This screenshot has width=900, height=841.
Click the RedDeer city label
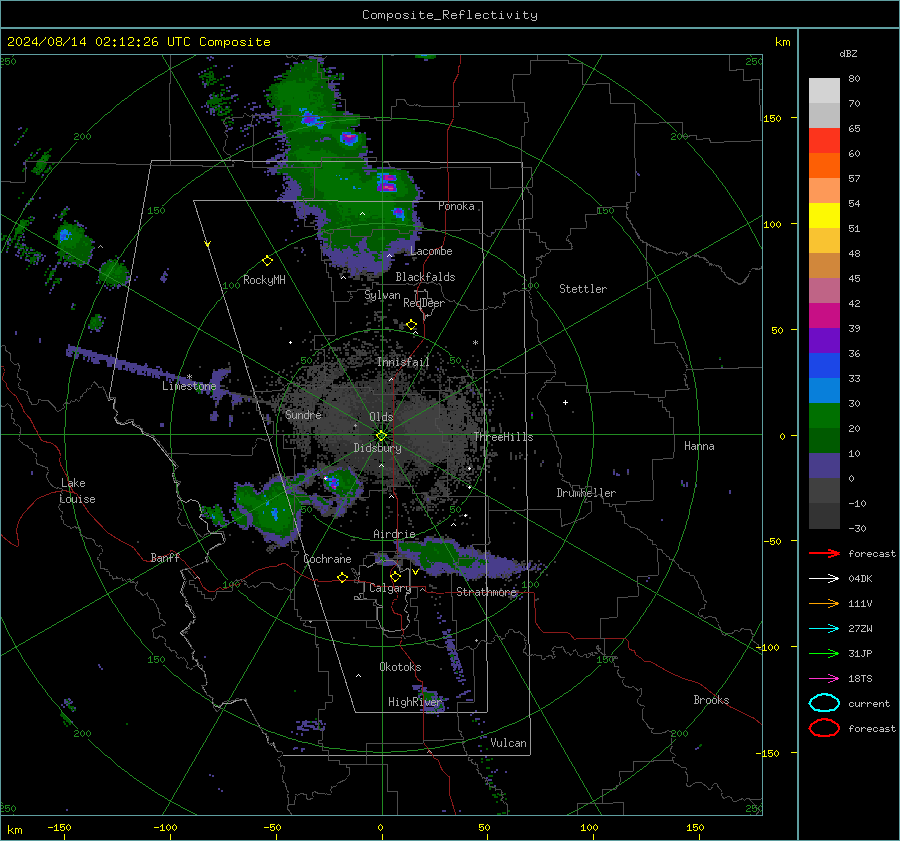424,303
